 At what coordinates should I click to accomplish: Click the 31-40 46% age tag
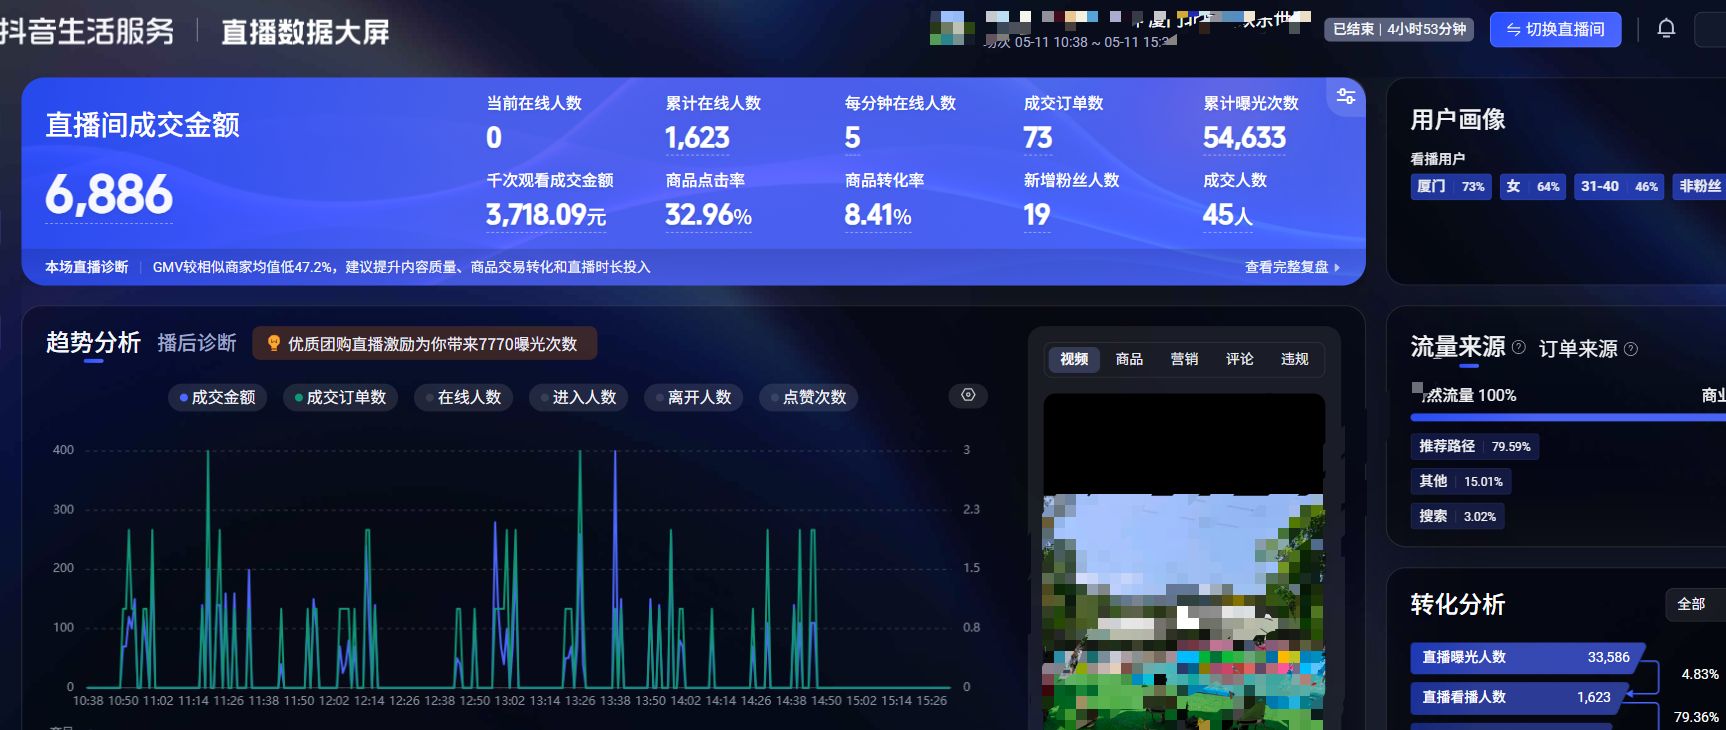(1619, 186)
